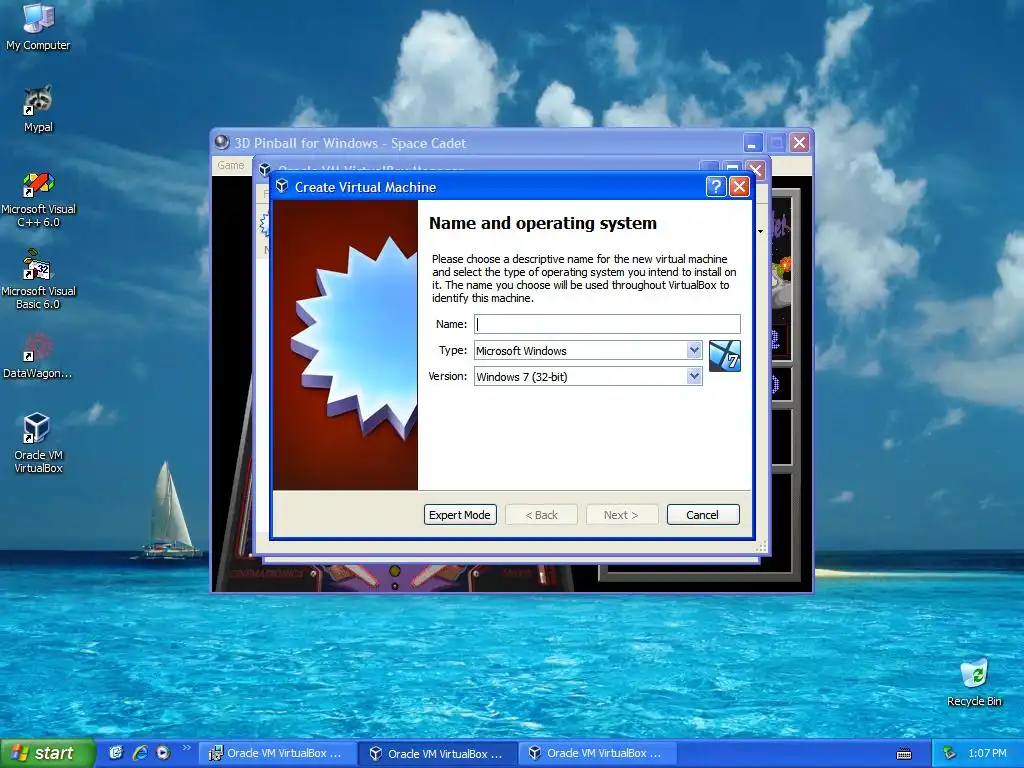The height and width of the screenshot is (768, 1024).
Task: Select Microsoft Visual C++ 6.0 shortcut
Action: point(38,199)
